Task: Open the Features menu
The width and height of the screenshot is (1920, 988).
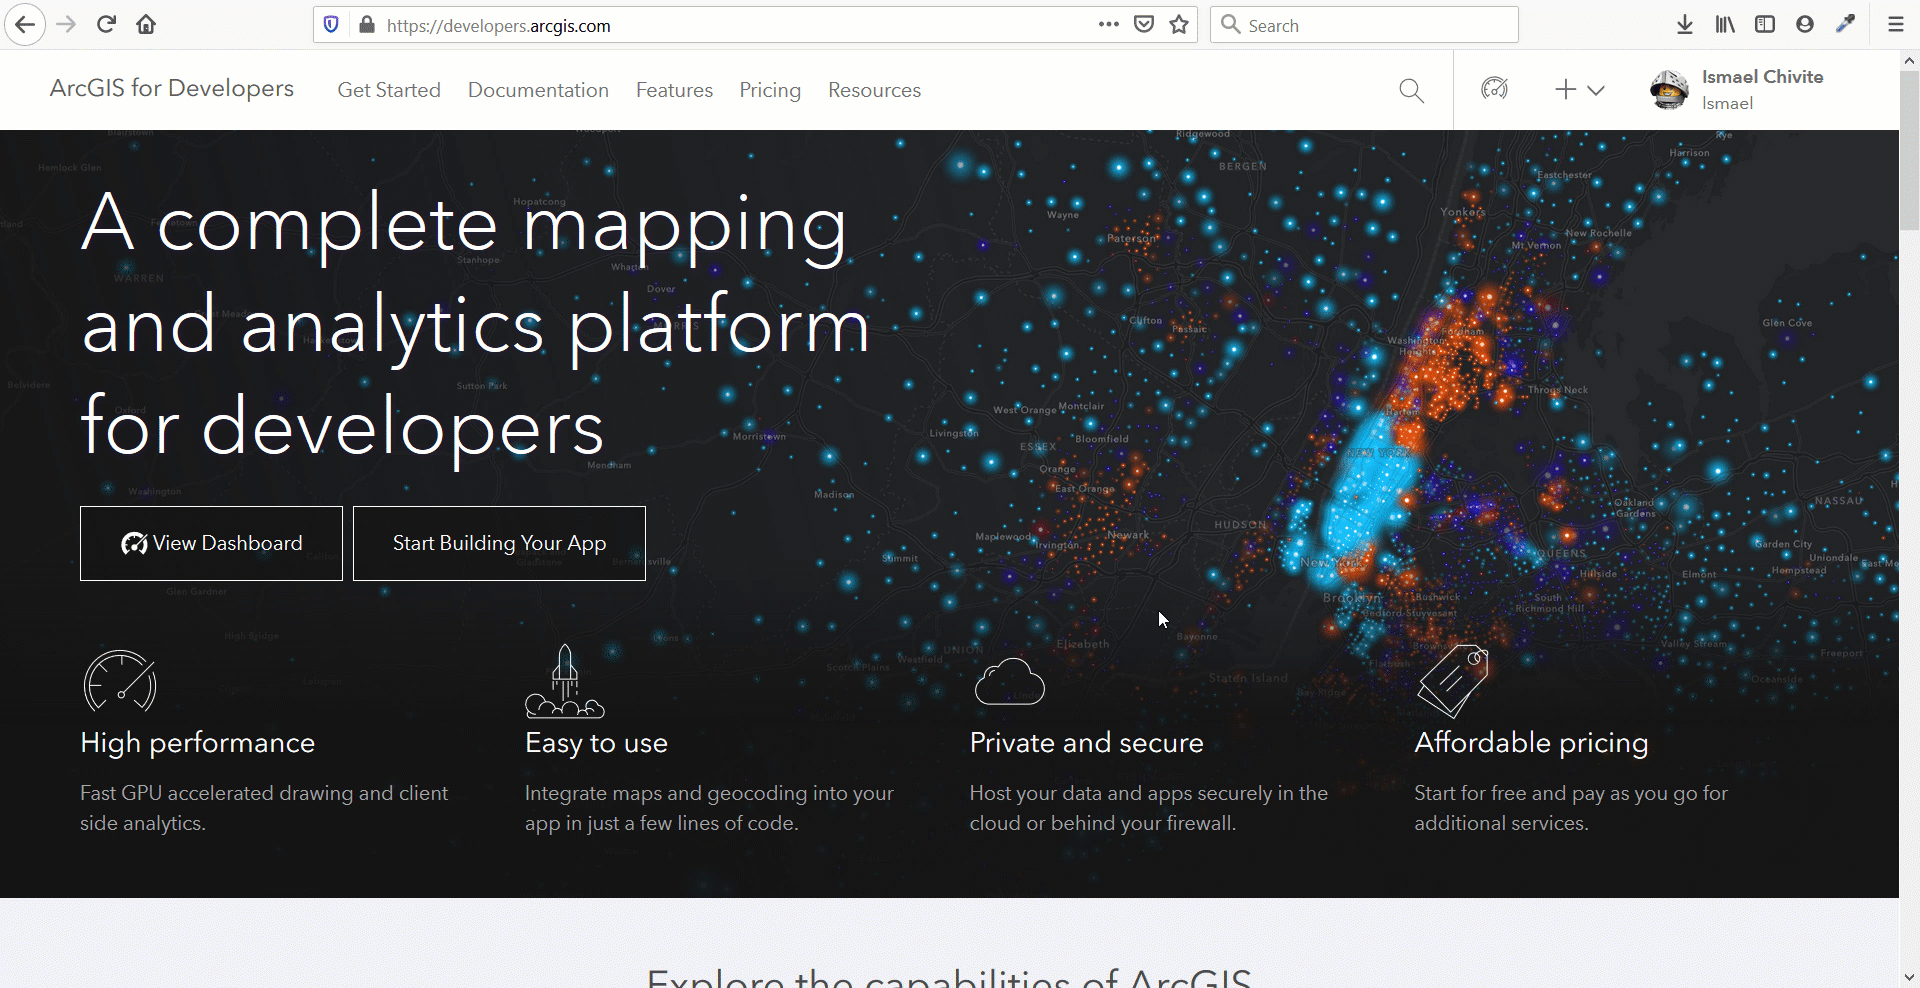Action: click(674, 90)
